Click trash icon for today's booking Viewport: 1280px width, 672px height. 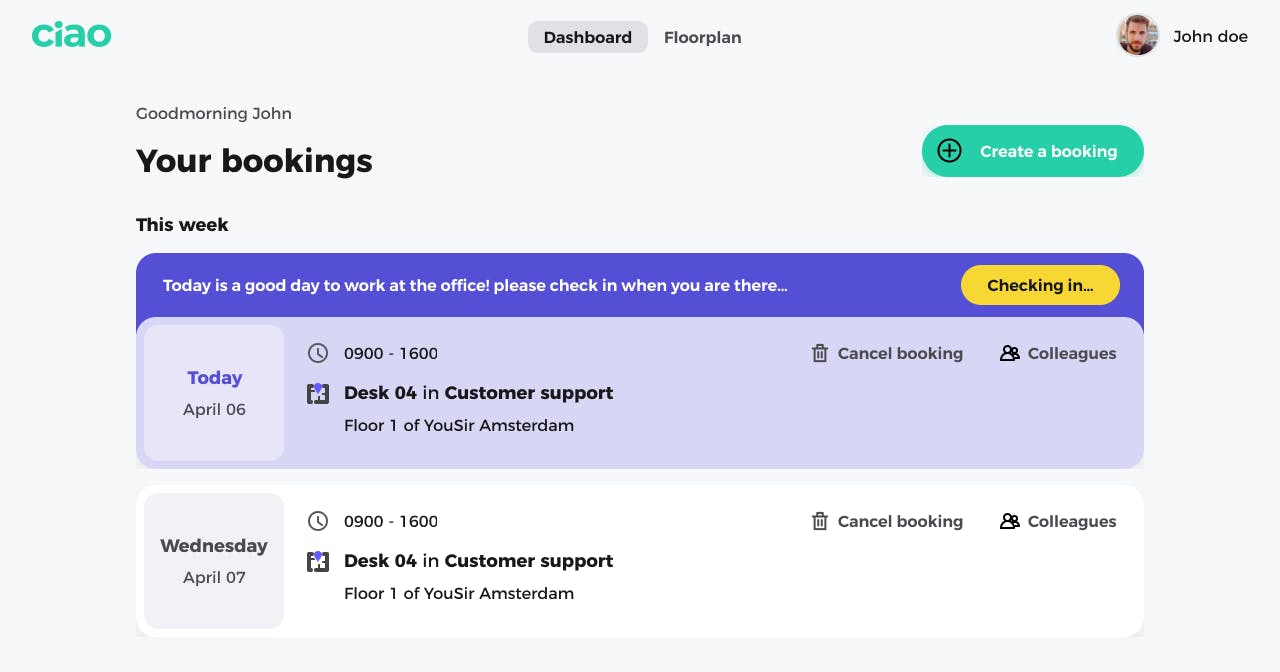(820, 353)
